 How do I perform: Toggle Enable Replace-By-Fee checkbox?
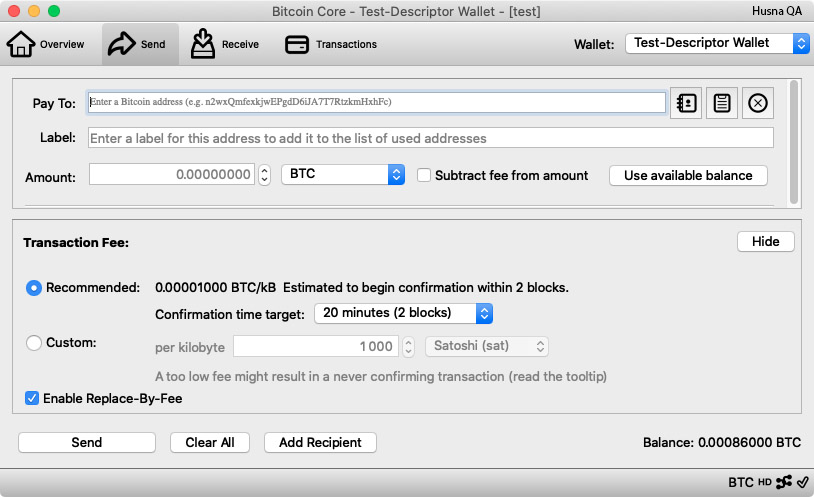coord(32,398)
